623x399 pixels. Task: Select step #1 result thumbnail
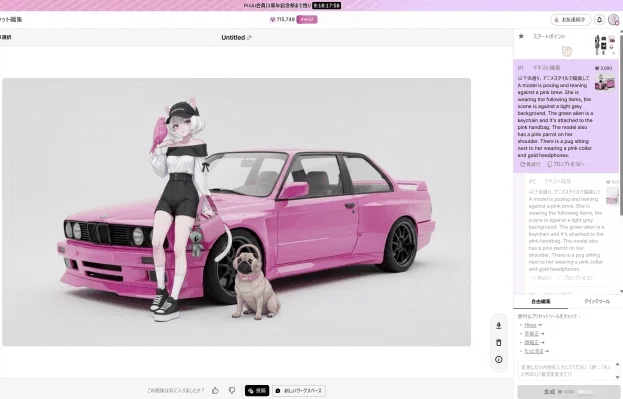605,82
